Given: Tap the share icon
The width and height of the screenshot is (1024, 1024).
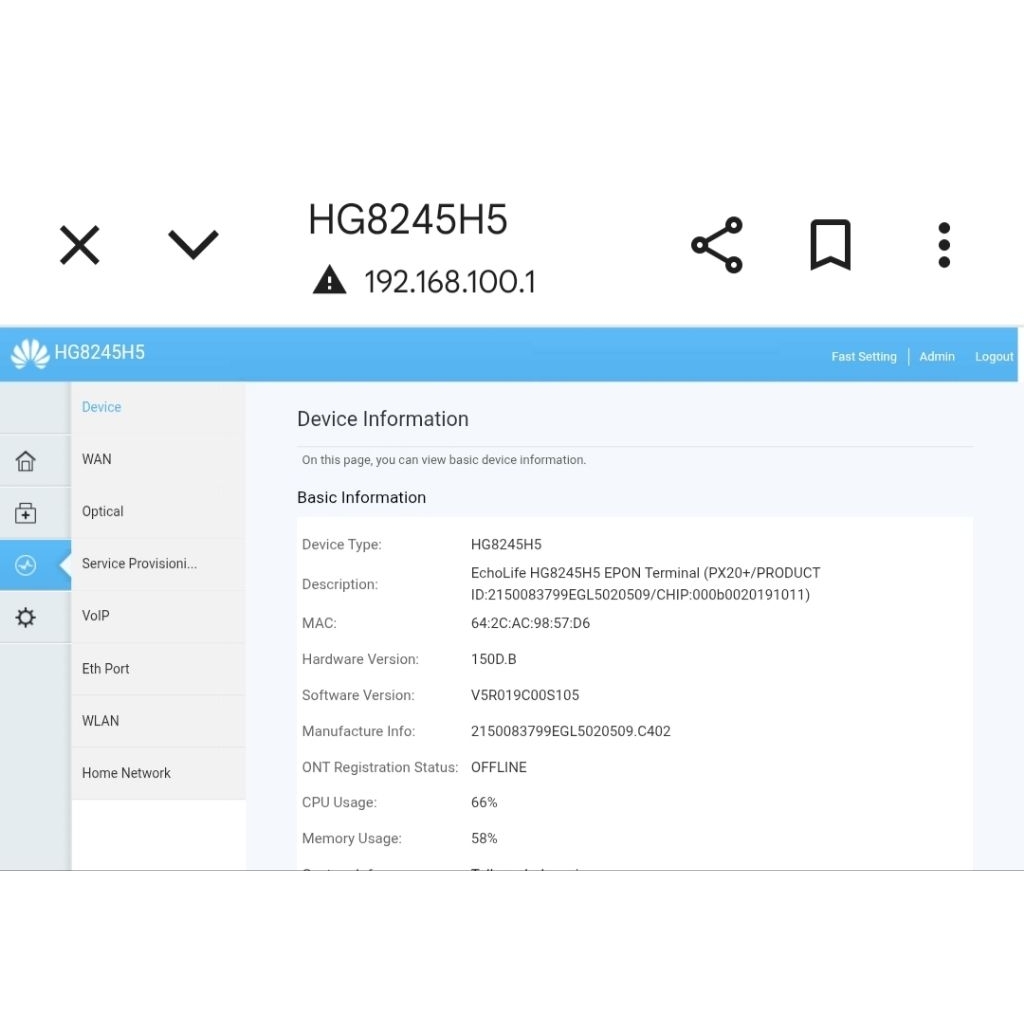Looking at the screenshot, I should point(717,245).
